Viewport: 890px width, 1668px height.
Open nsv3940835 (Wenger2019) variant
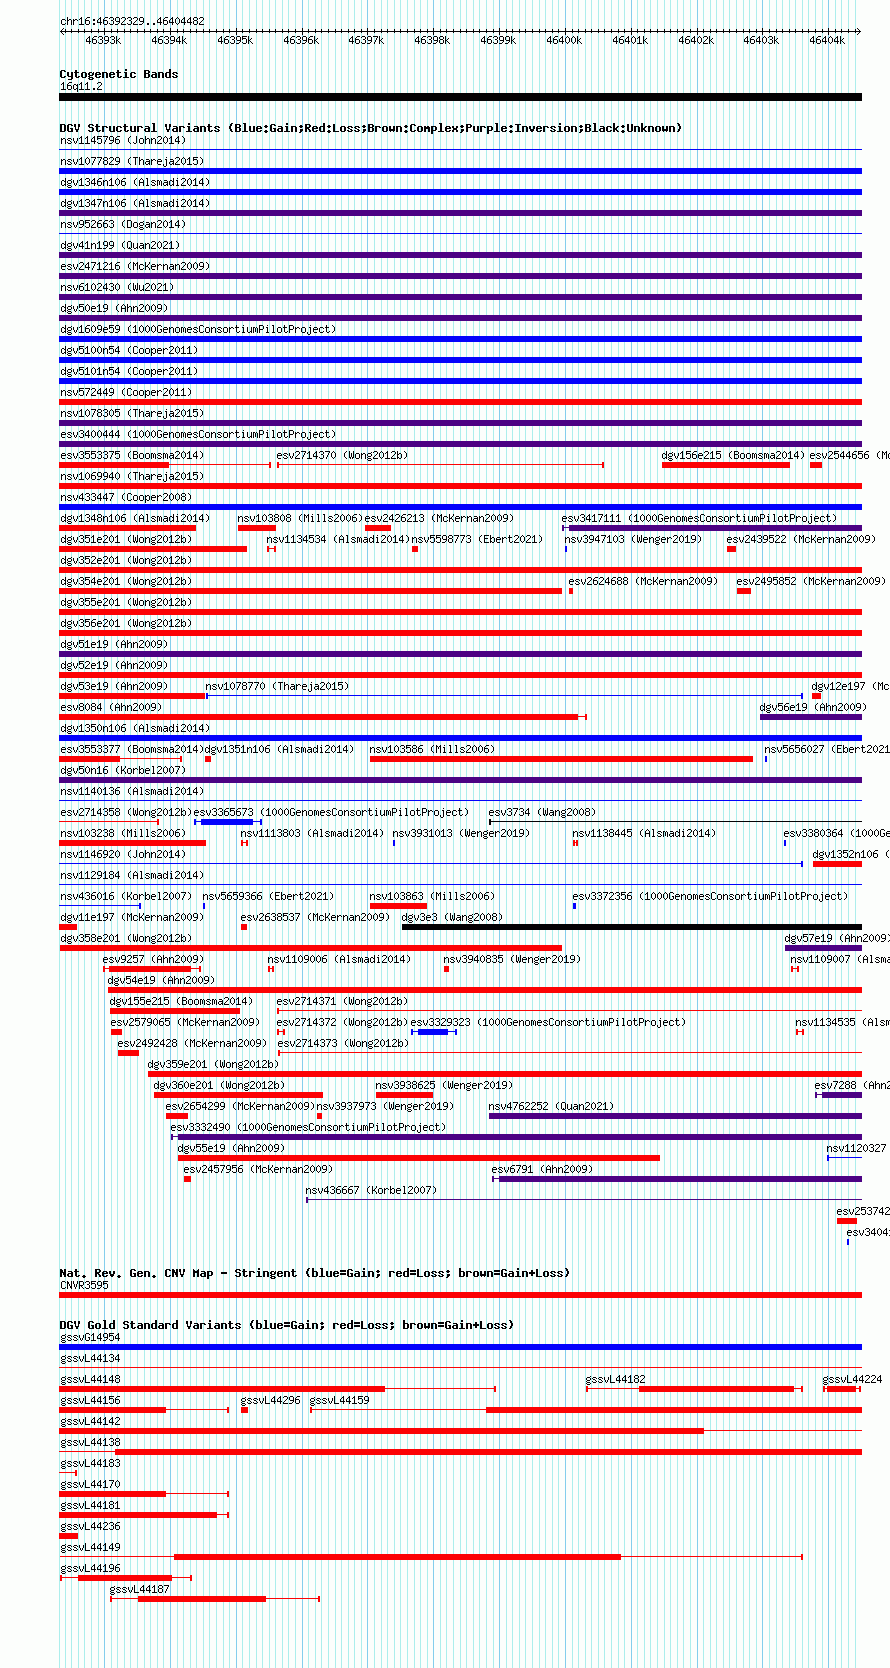pyautogui.click(x=512, y=959)
